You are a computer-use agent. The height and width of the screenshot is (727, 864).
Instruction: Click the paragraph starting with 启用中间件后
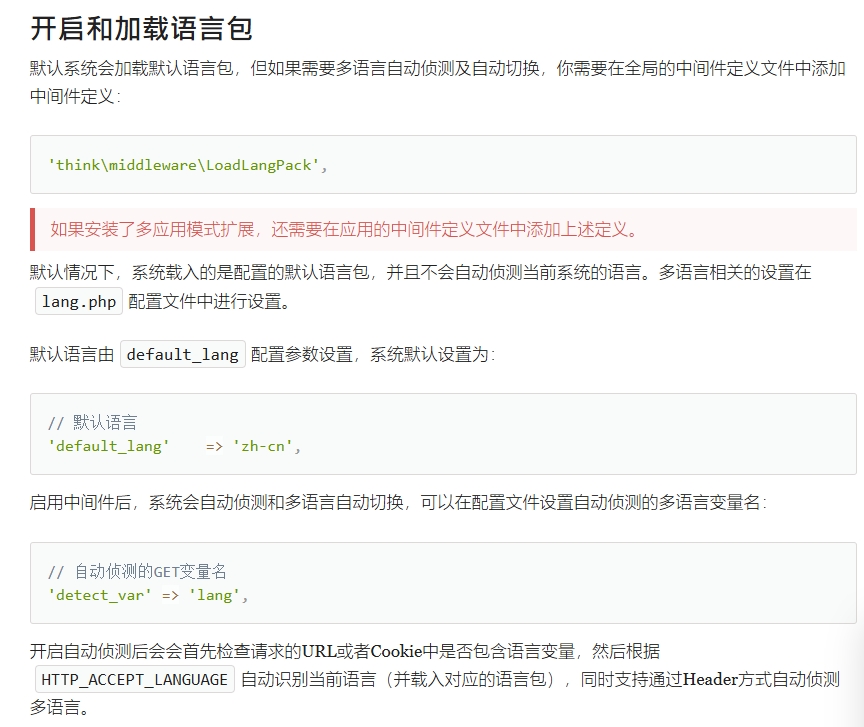click(x=397, y=502)
